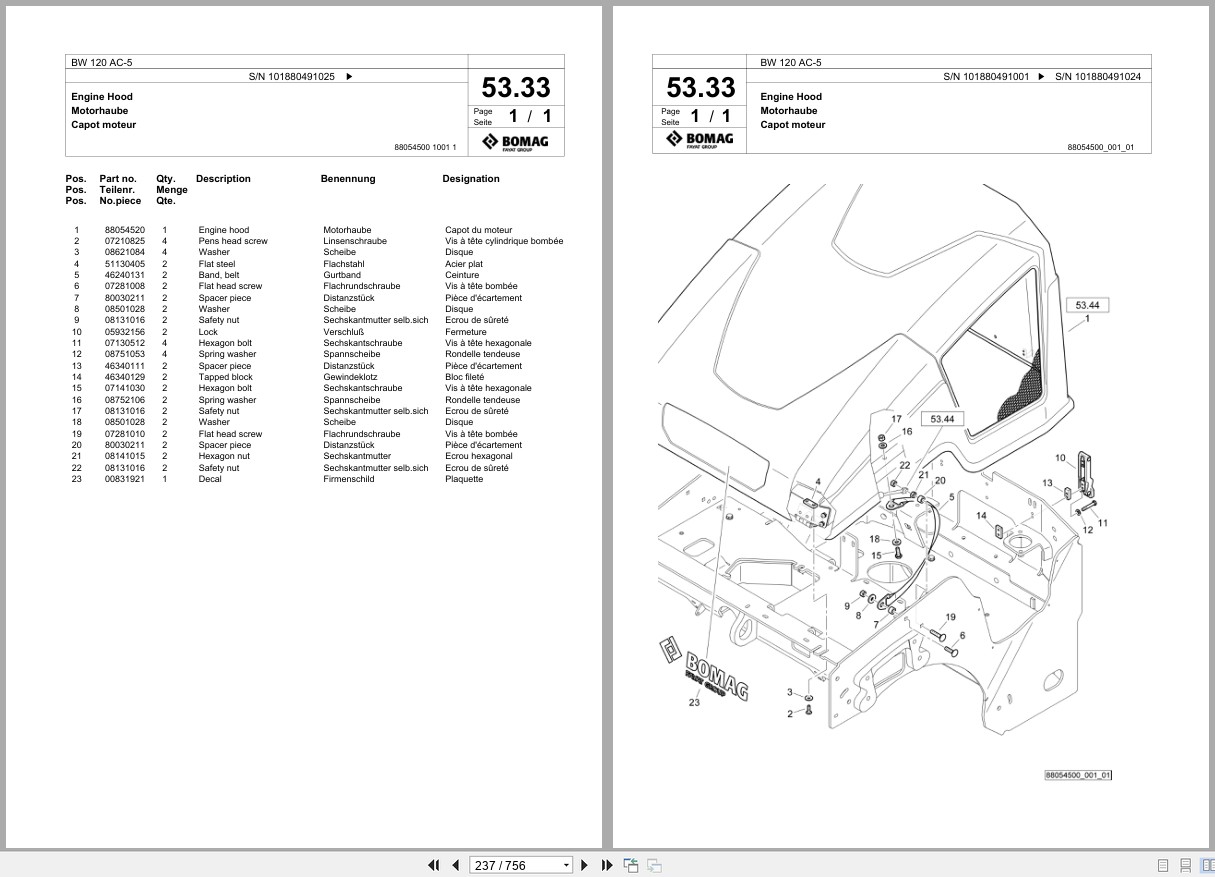Go to the first page
Viewport: 1215px width, 877px height.
433,865
